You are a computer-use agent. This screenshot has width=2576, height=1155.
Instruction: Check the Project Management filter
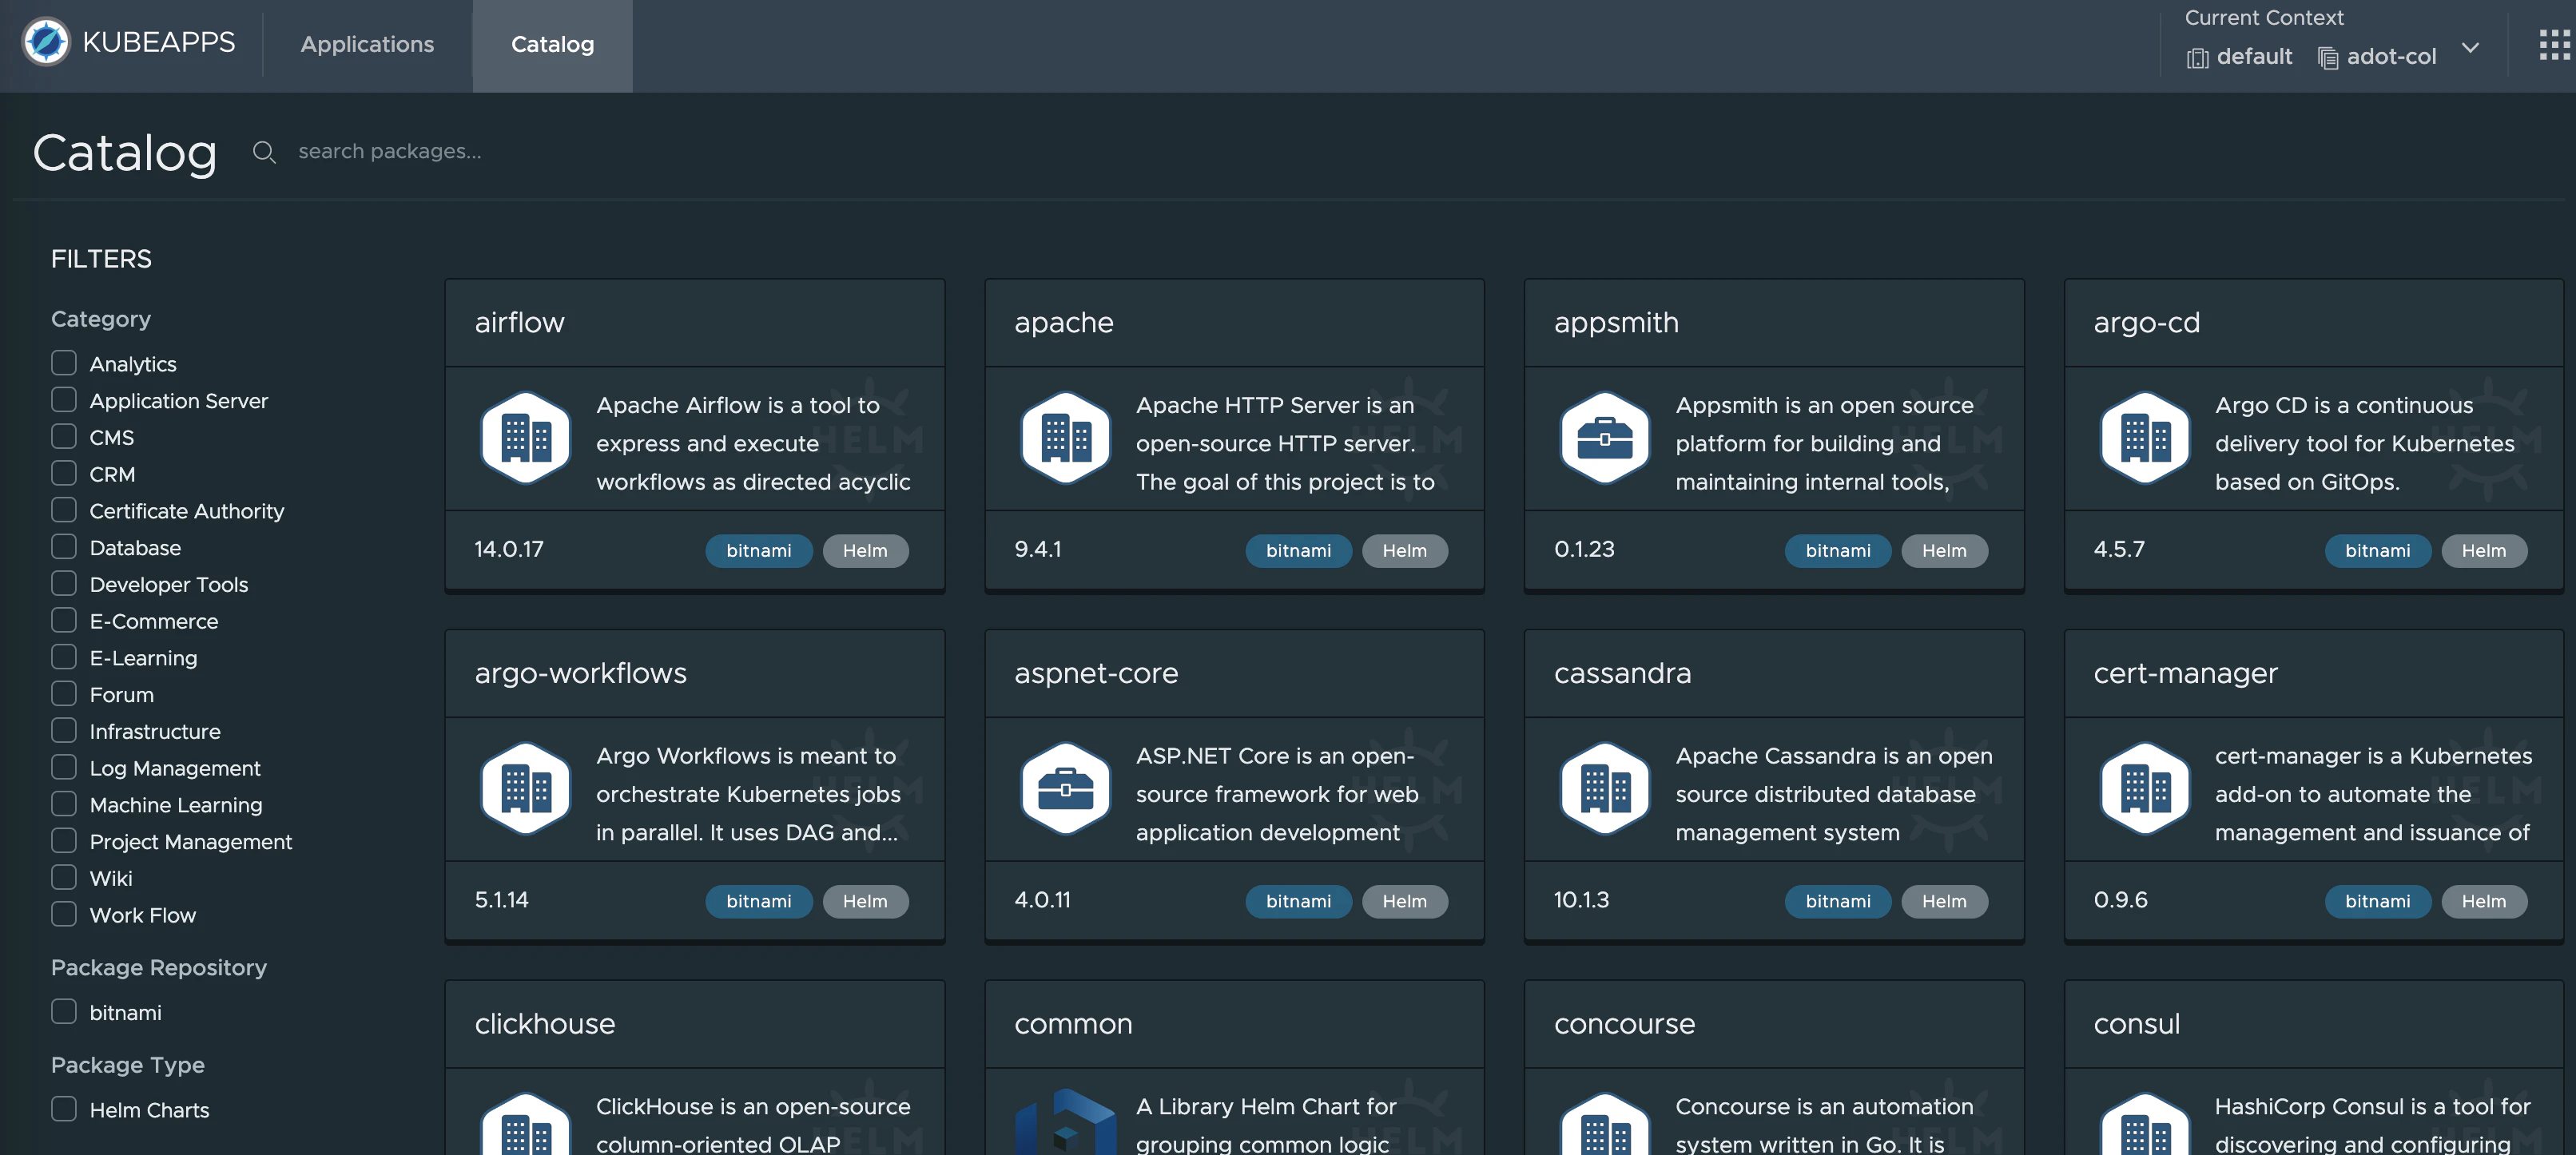(x=64, y=840)
